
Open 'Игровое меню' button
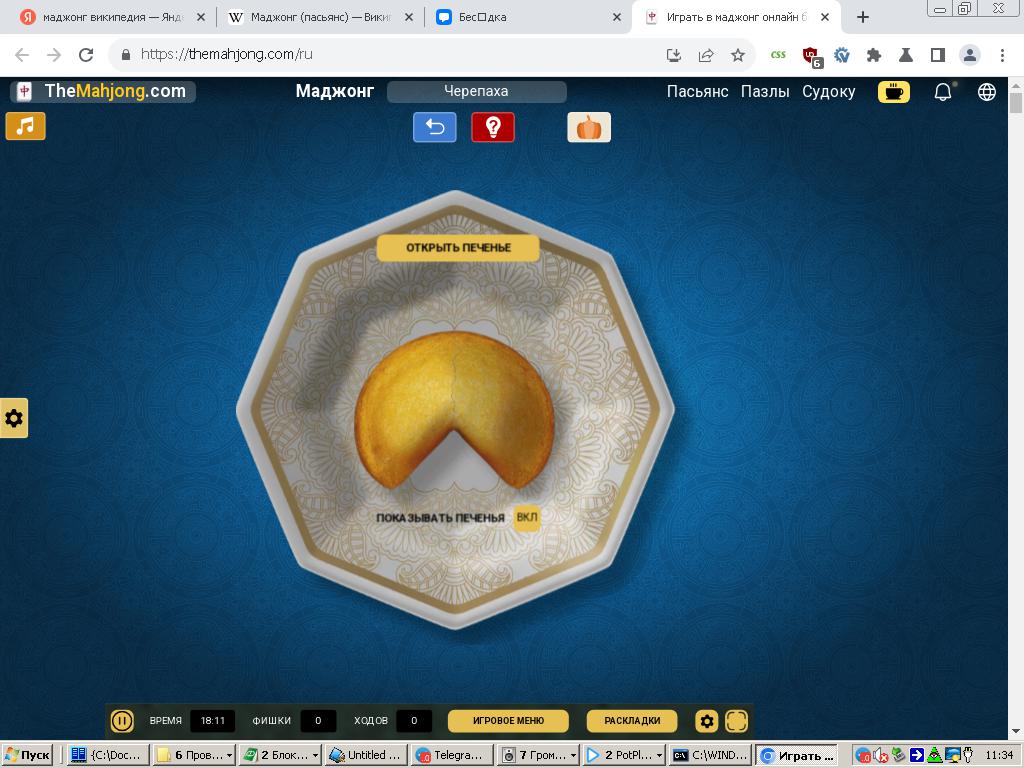508,720
